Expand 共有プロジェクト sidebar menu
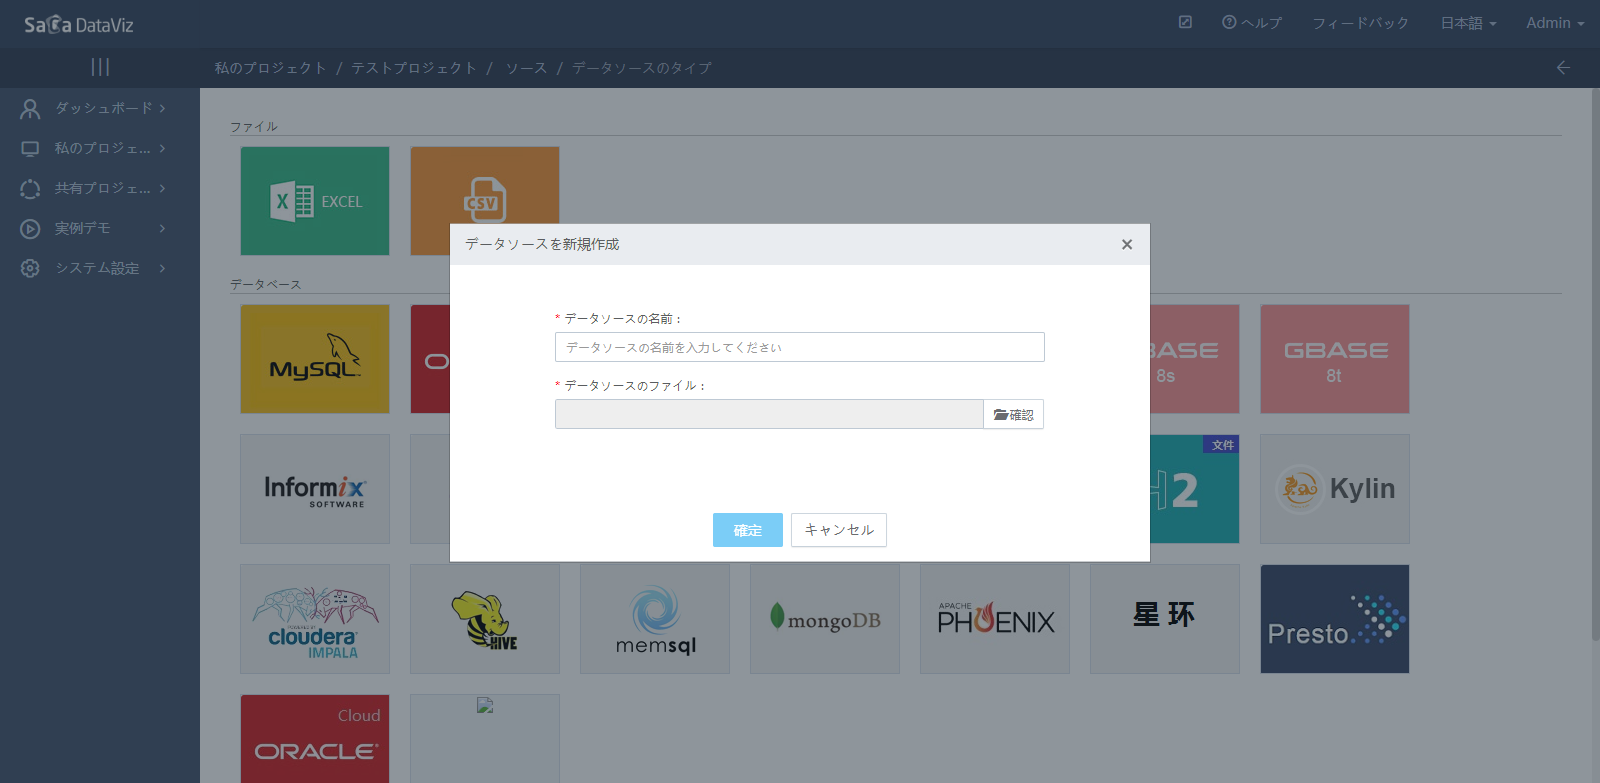Viewport: 1600px width, 783px height. pos(100,188)
